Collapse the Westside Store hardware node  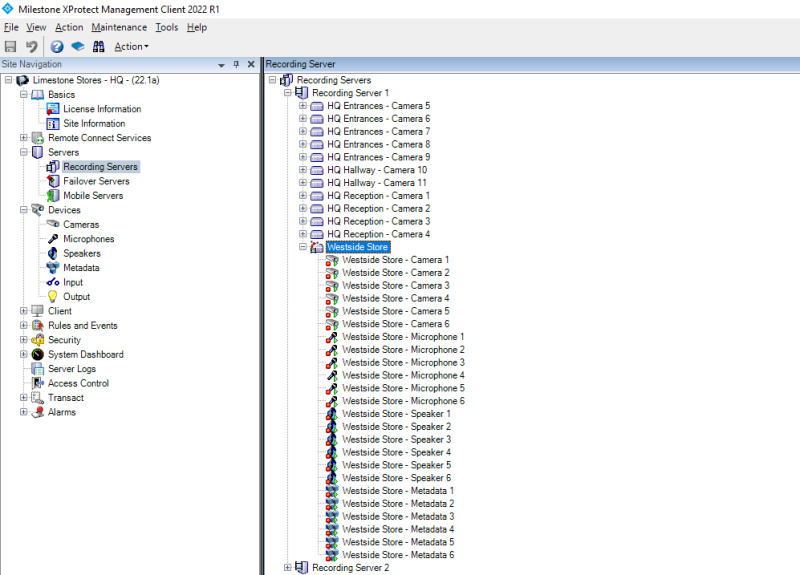(x=303, y=247)
